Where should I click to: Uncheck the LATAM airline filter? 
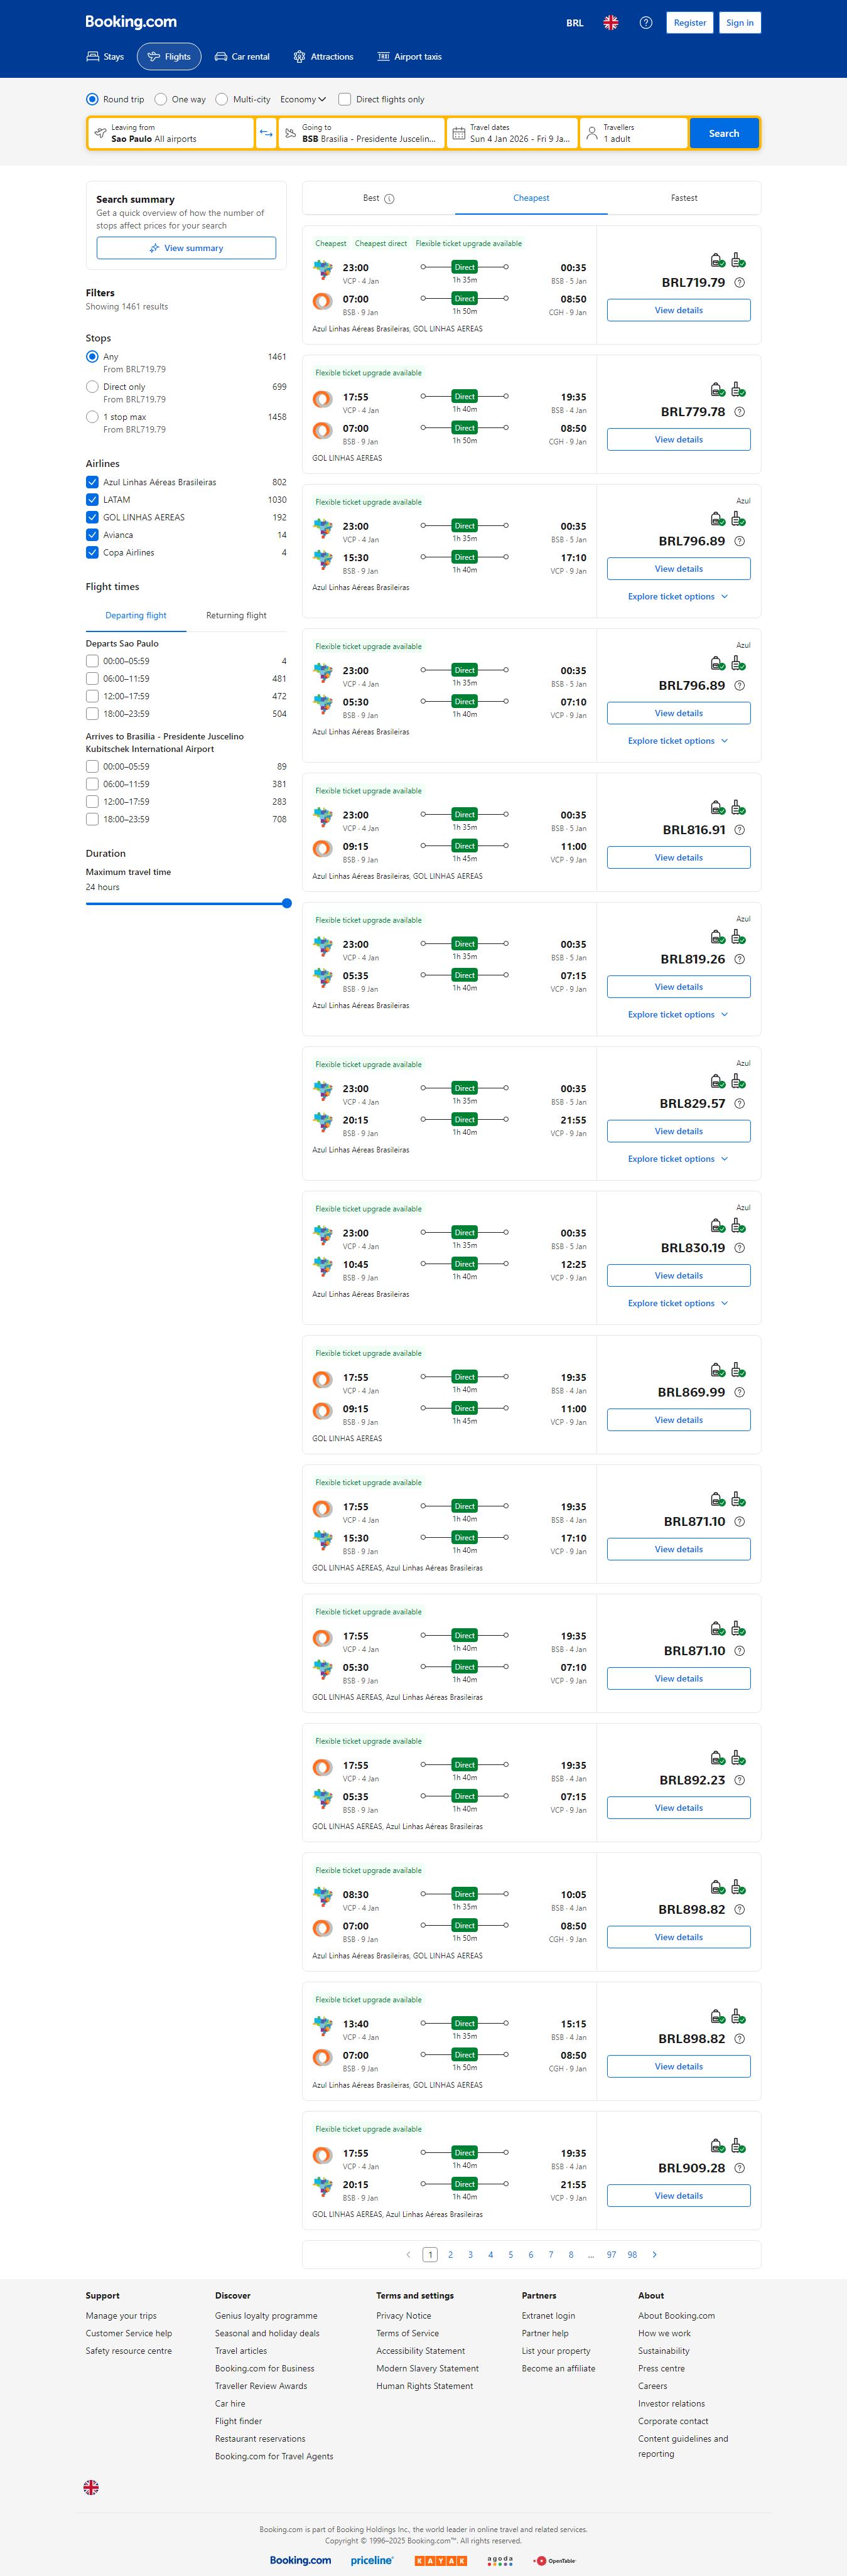tap(92, 500)
